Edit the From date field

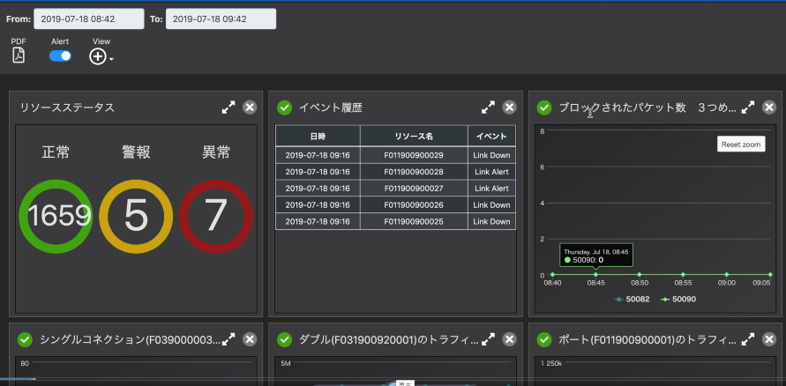click(x=89, y=19)
